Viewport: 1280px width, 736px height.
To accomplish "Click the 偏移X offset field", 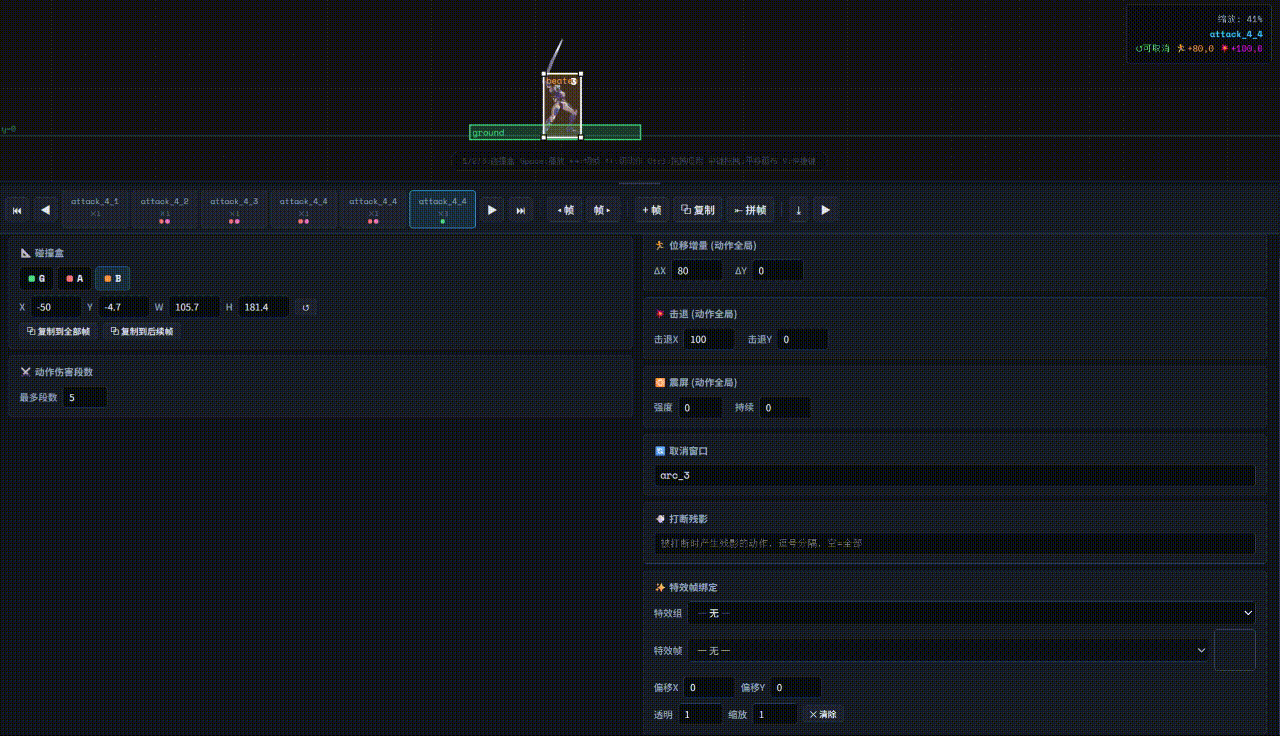I will pyautogui.click(x=709, y=687).
